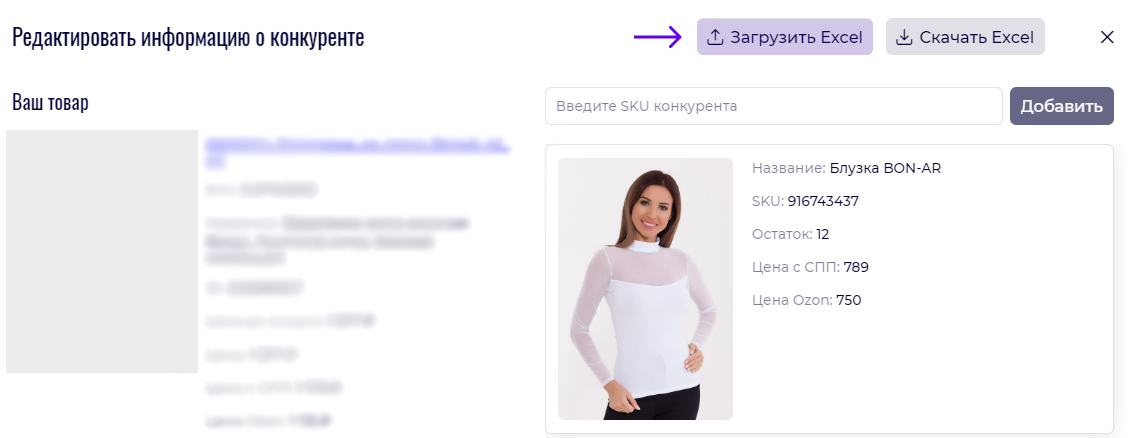1136x438 pixels.
Task: Click the Редактировать информацию о конкуренте title
Action: [188, 38]
